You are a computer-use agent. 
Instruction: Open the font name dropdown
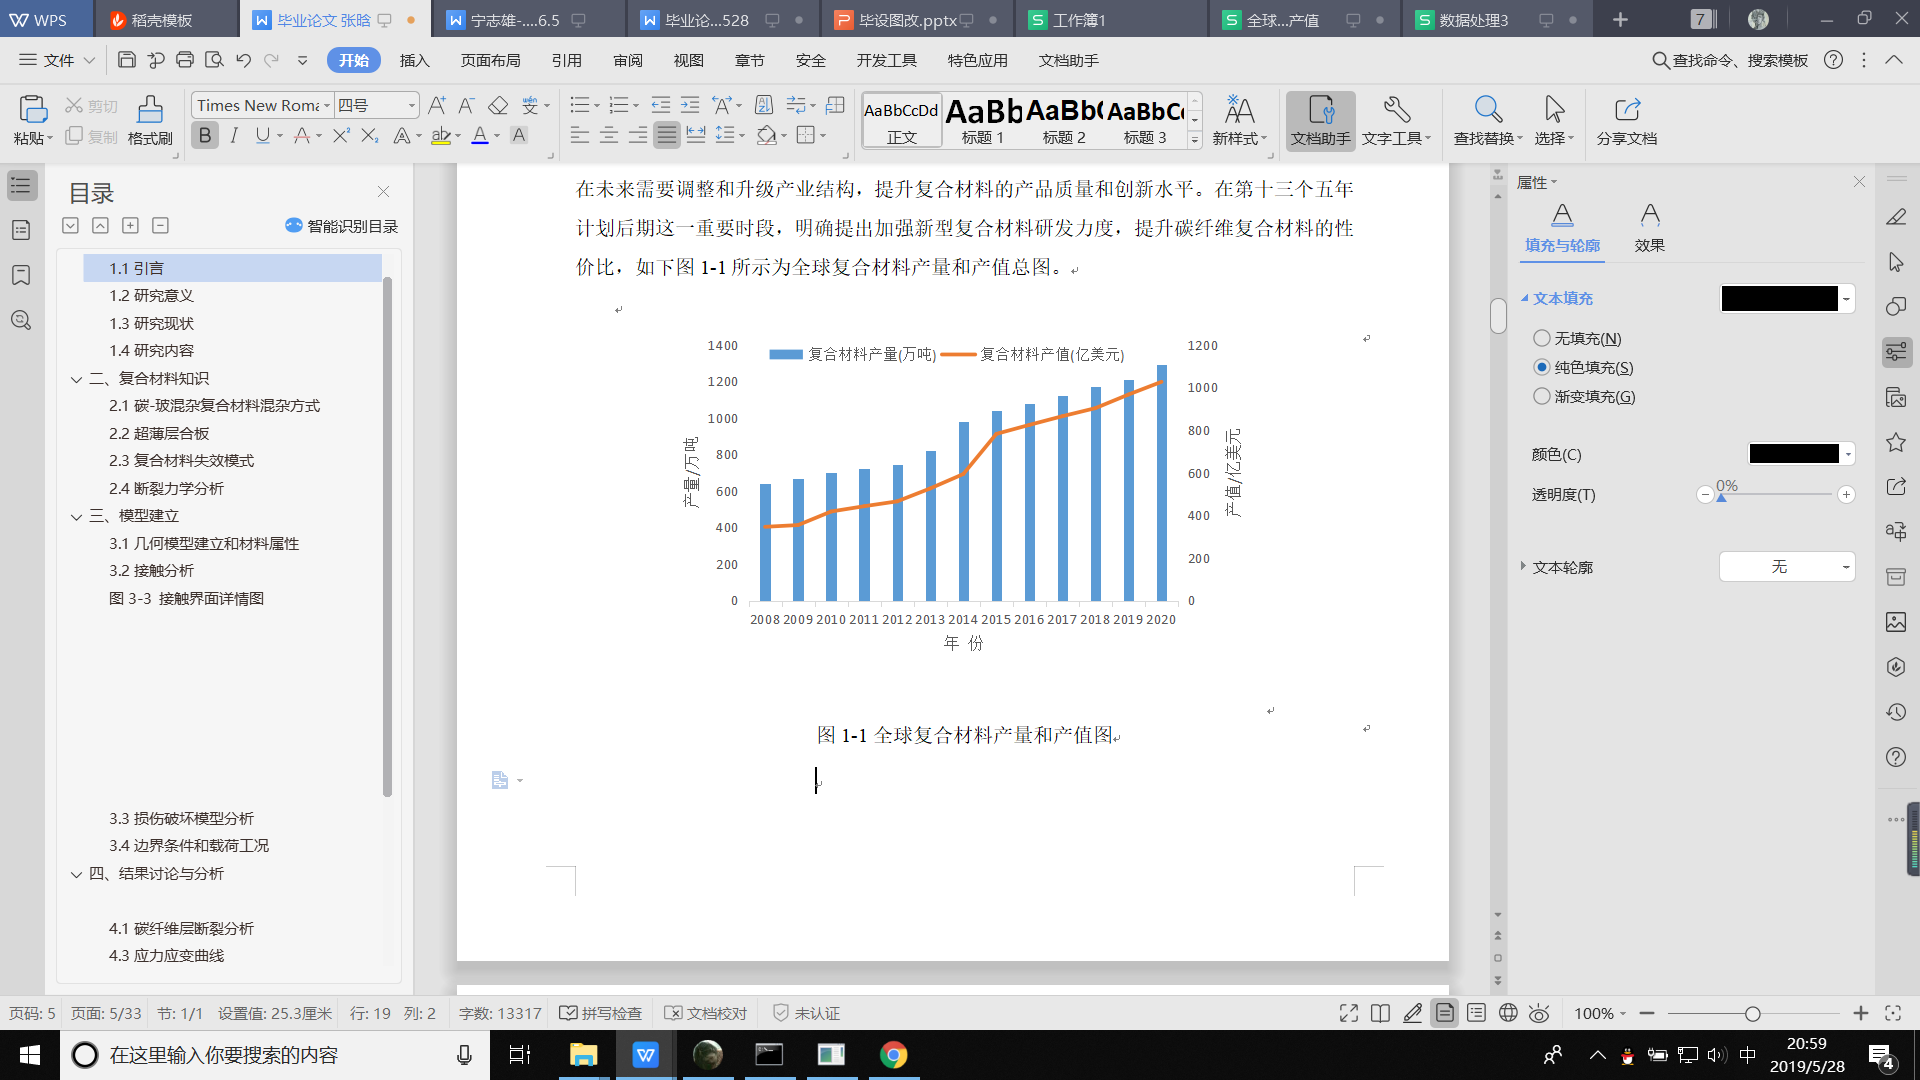(x=326, y=105)
